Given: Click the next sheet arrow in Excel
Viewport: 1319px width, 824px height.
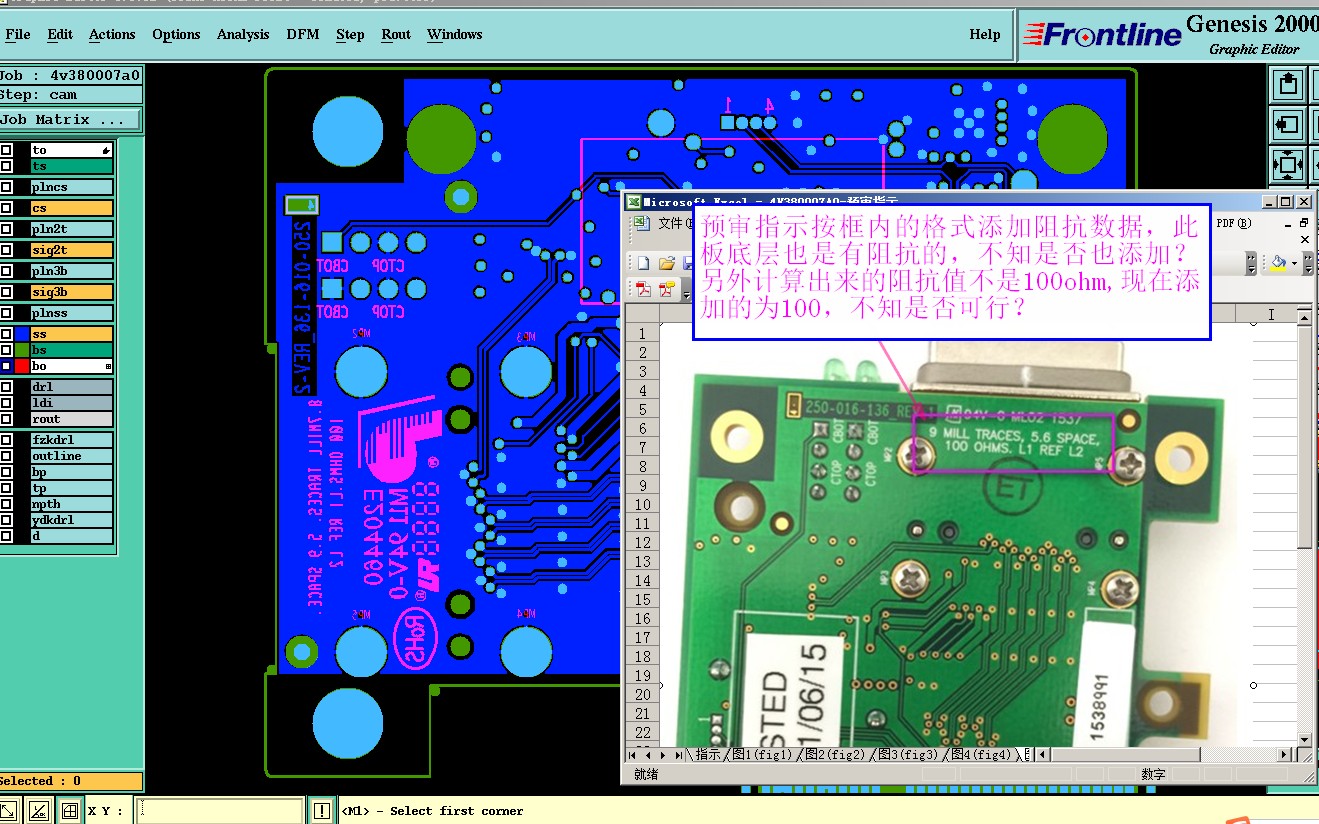Looking at the screenshot, I should [664, 755].
